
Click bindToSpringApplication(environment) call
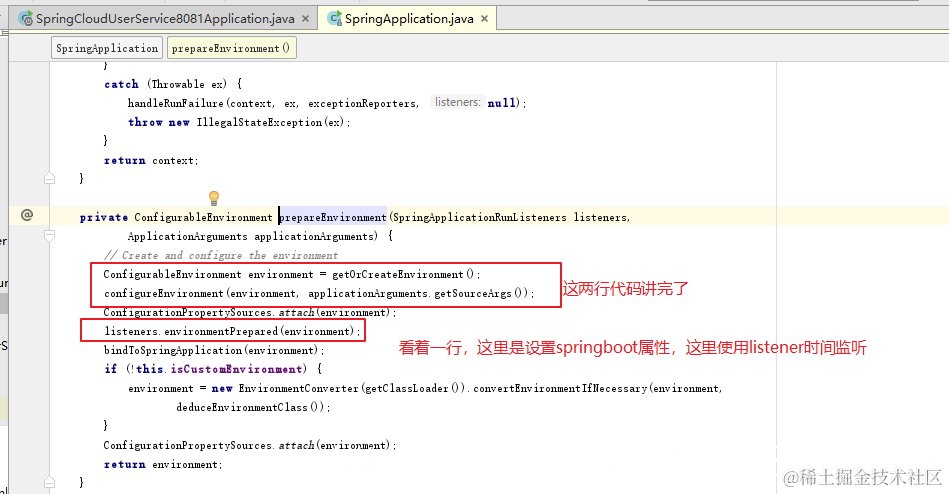[213, 351]
